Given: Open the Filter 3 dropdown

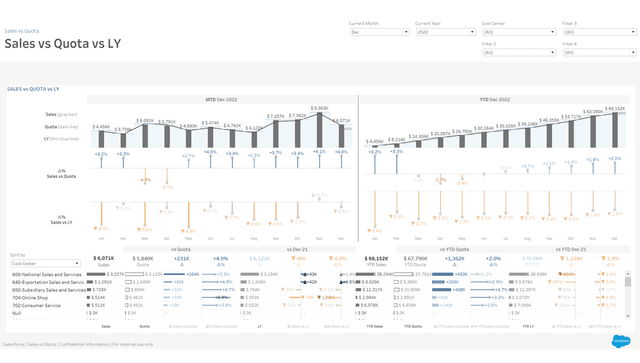Looking at the screenshot, I should [x=600, y=32].
